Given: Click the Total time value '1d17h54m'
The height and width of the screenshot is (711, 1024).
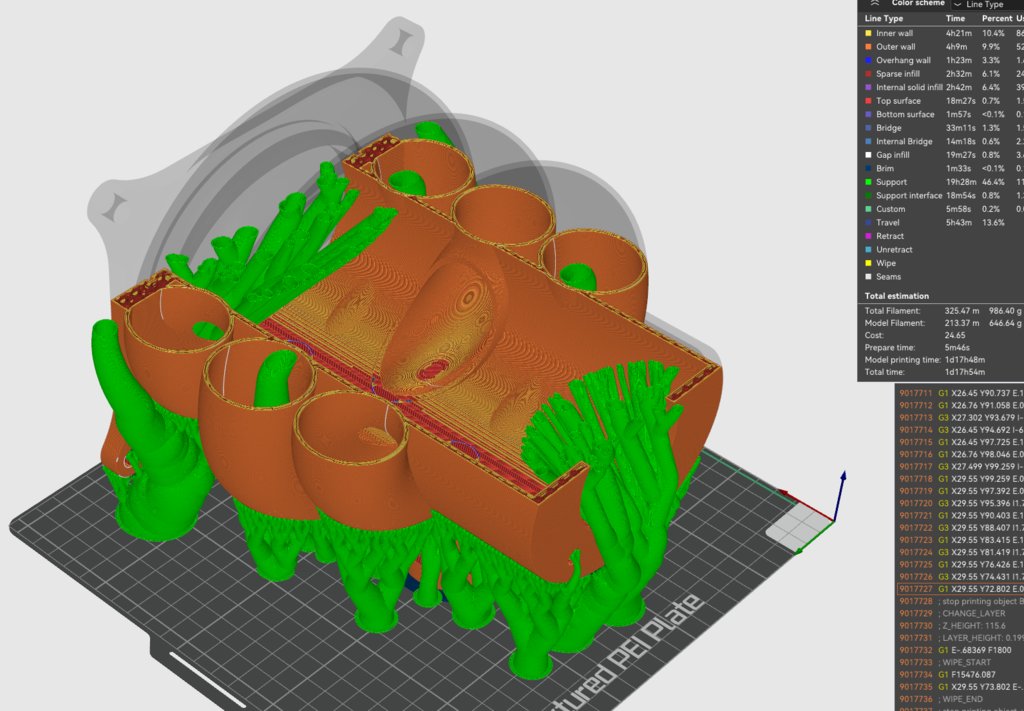Looking at the screenshot, I should [x=965, y=372].
